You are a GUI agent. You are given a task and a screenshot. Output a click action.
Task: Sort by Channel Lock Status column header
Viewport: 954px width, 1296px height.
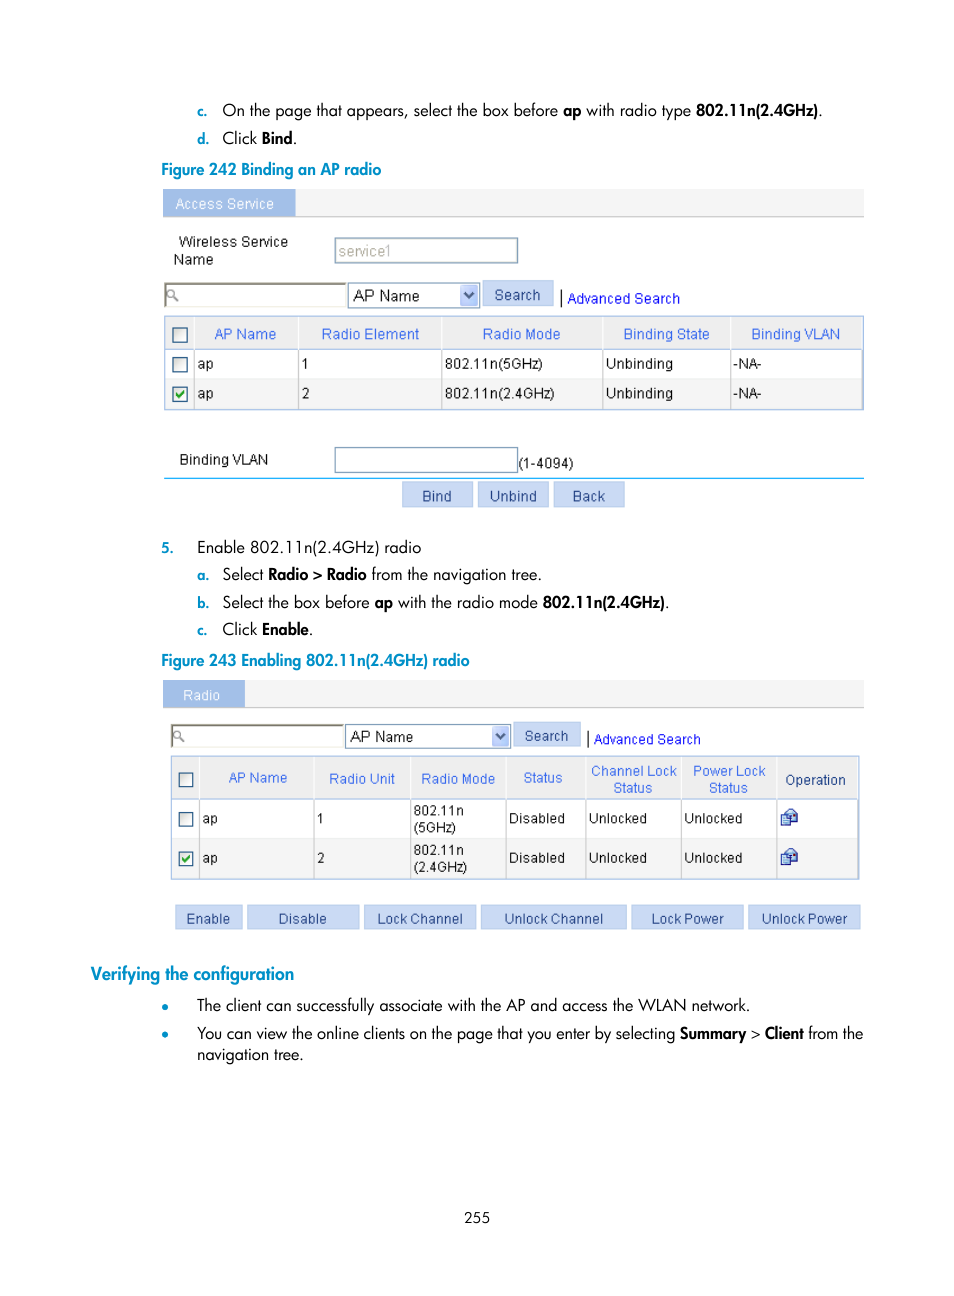pos(633,779)
